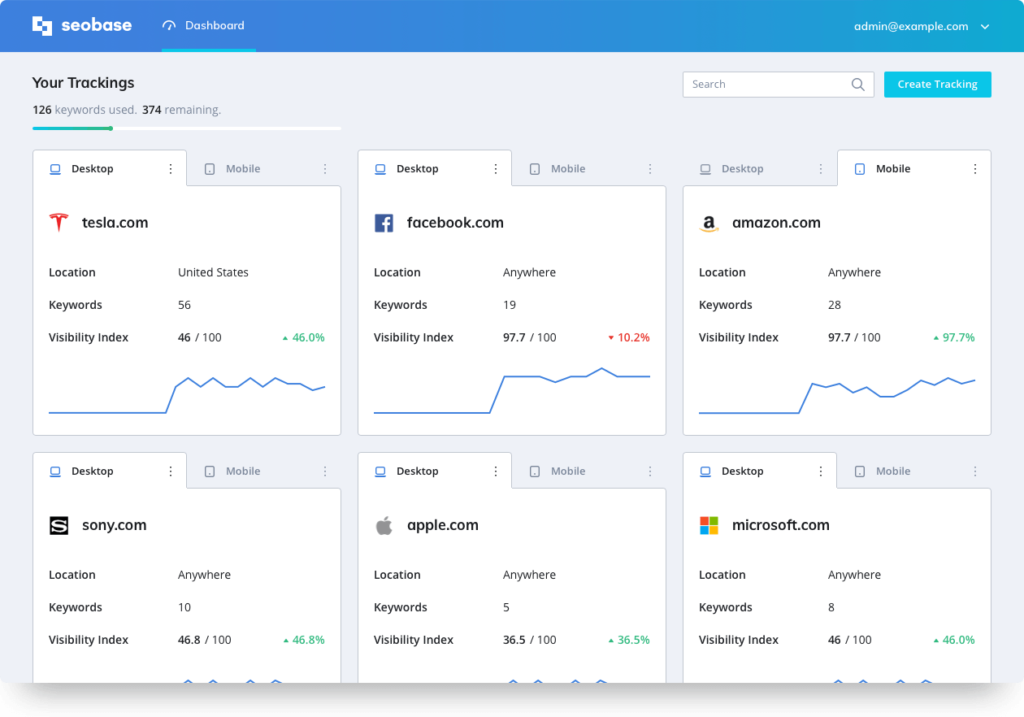Open the amazon.com tracking title
Image resolution: width=1024 pixels, height=717 pixels.
776,223
